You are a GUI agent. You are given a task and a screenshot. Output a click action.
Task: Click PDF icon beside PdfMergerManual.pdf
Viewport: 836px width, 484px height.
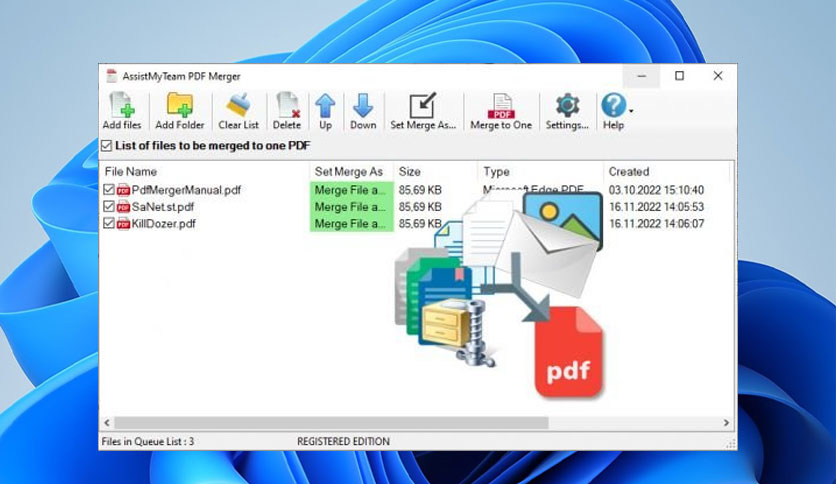pyautogui.click(x=123, y=190)
